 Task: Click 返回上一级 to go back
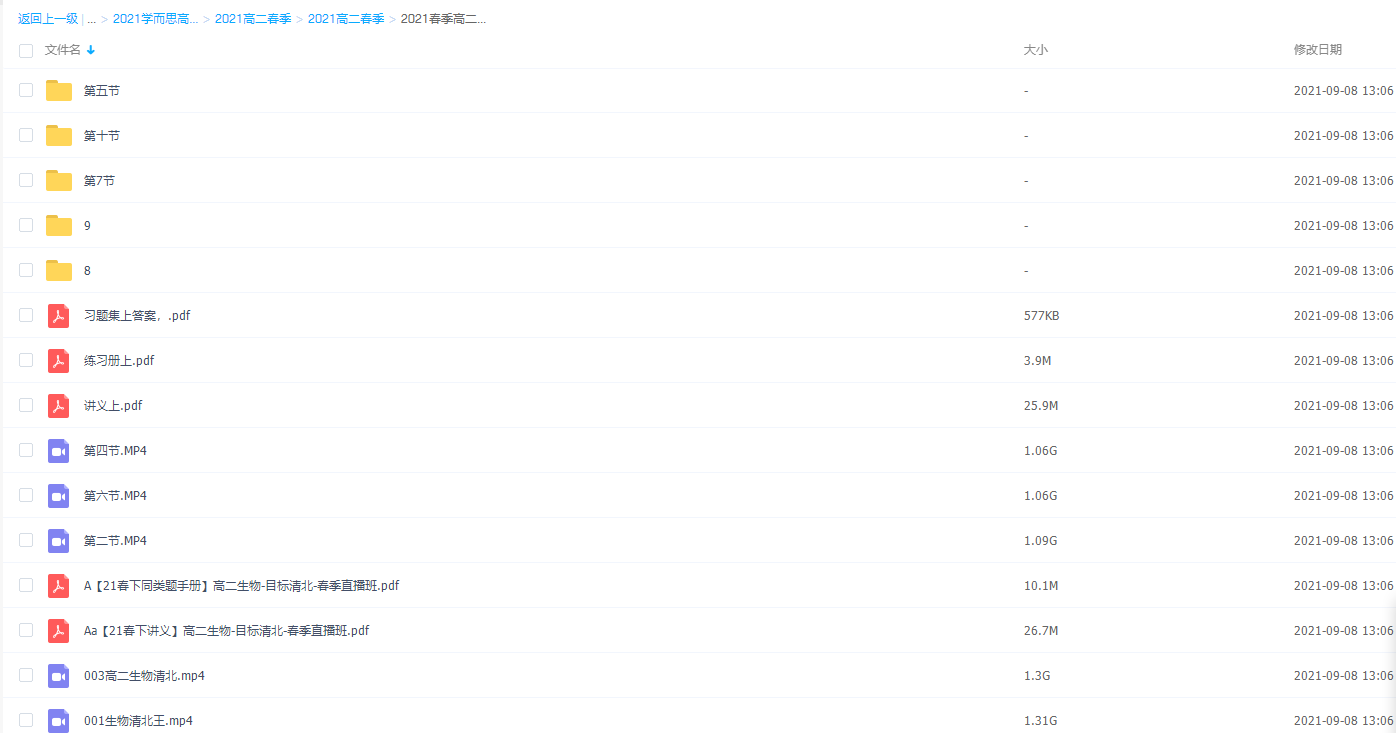pyautogui.click(x=47, y=19)
